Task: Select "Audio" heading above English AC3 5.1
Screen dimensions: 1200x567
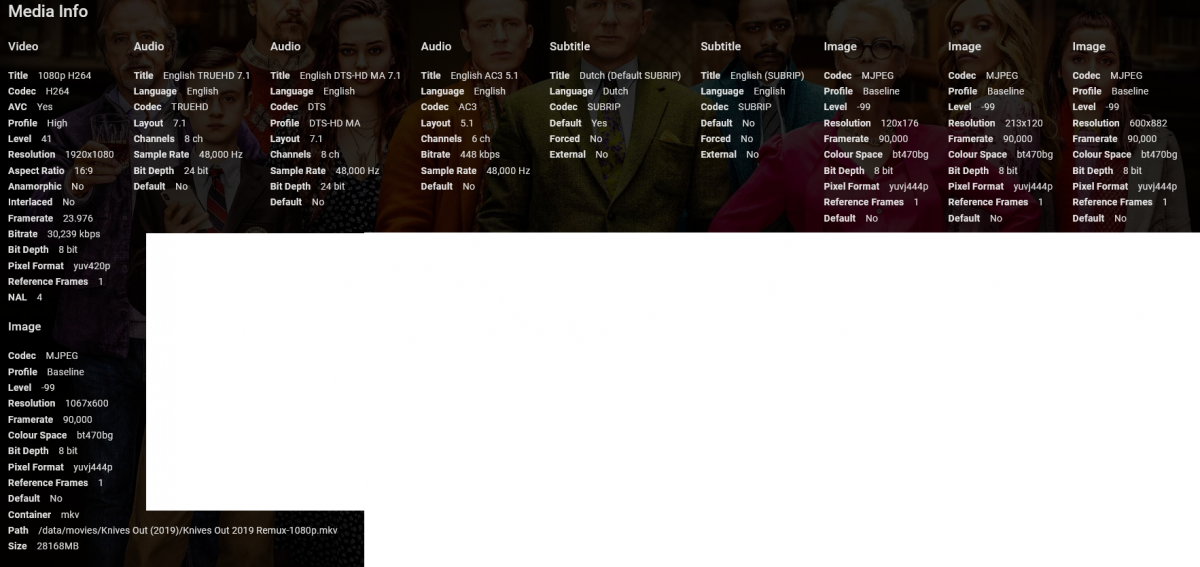Action: point(436,47)
